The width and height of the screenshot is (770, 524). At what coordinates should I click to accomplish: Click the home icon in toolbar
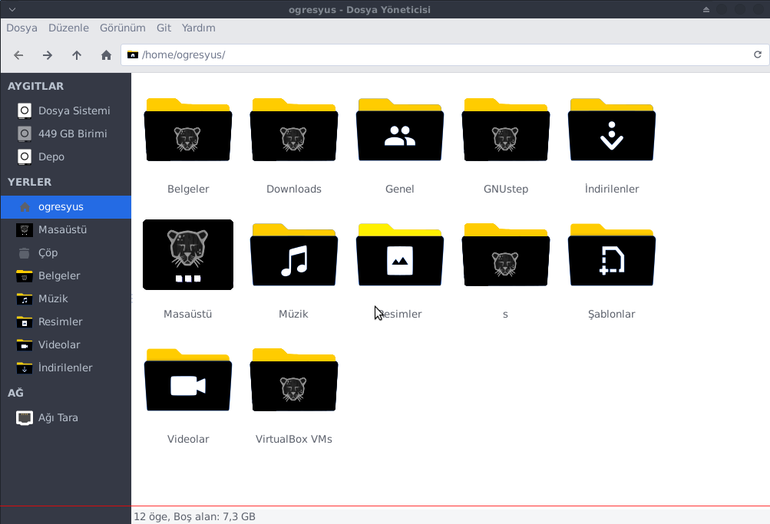pyautogui.click(x=106, y=55)
